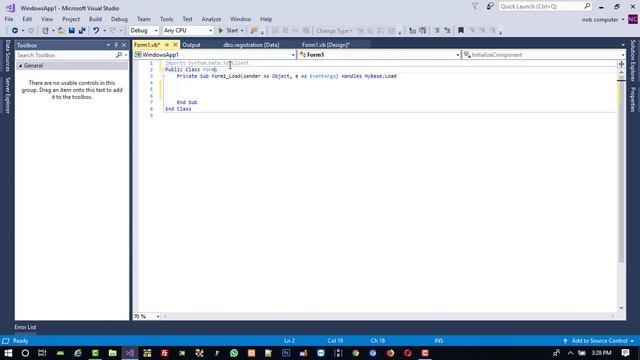The image size is (640, 360).
Task: Open the Build menu
Action: [95, 19]
